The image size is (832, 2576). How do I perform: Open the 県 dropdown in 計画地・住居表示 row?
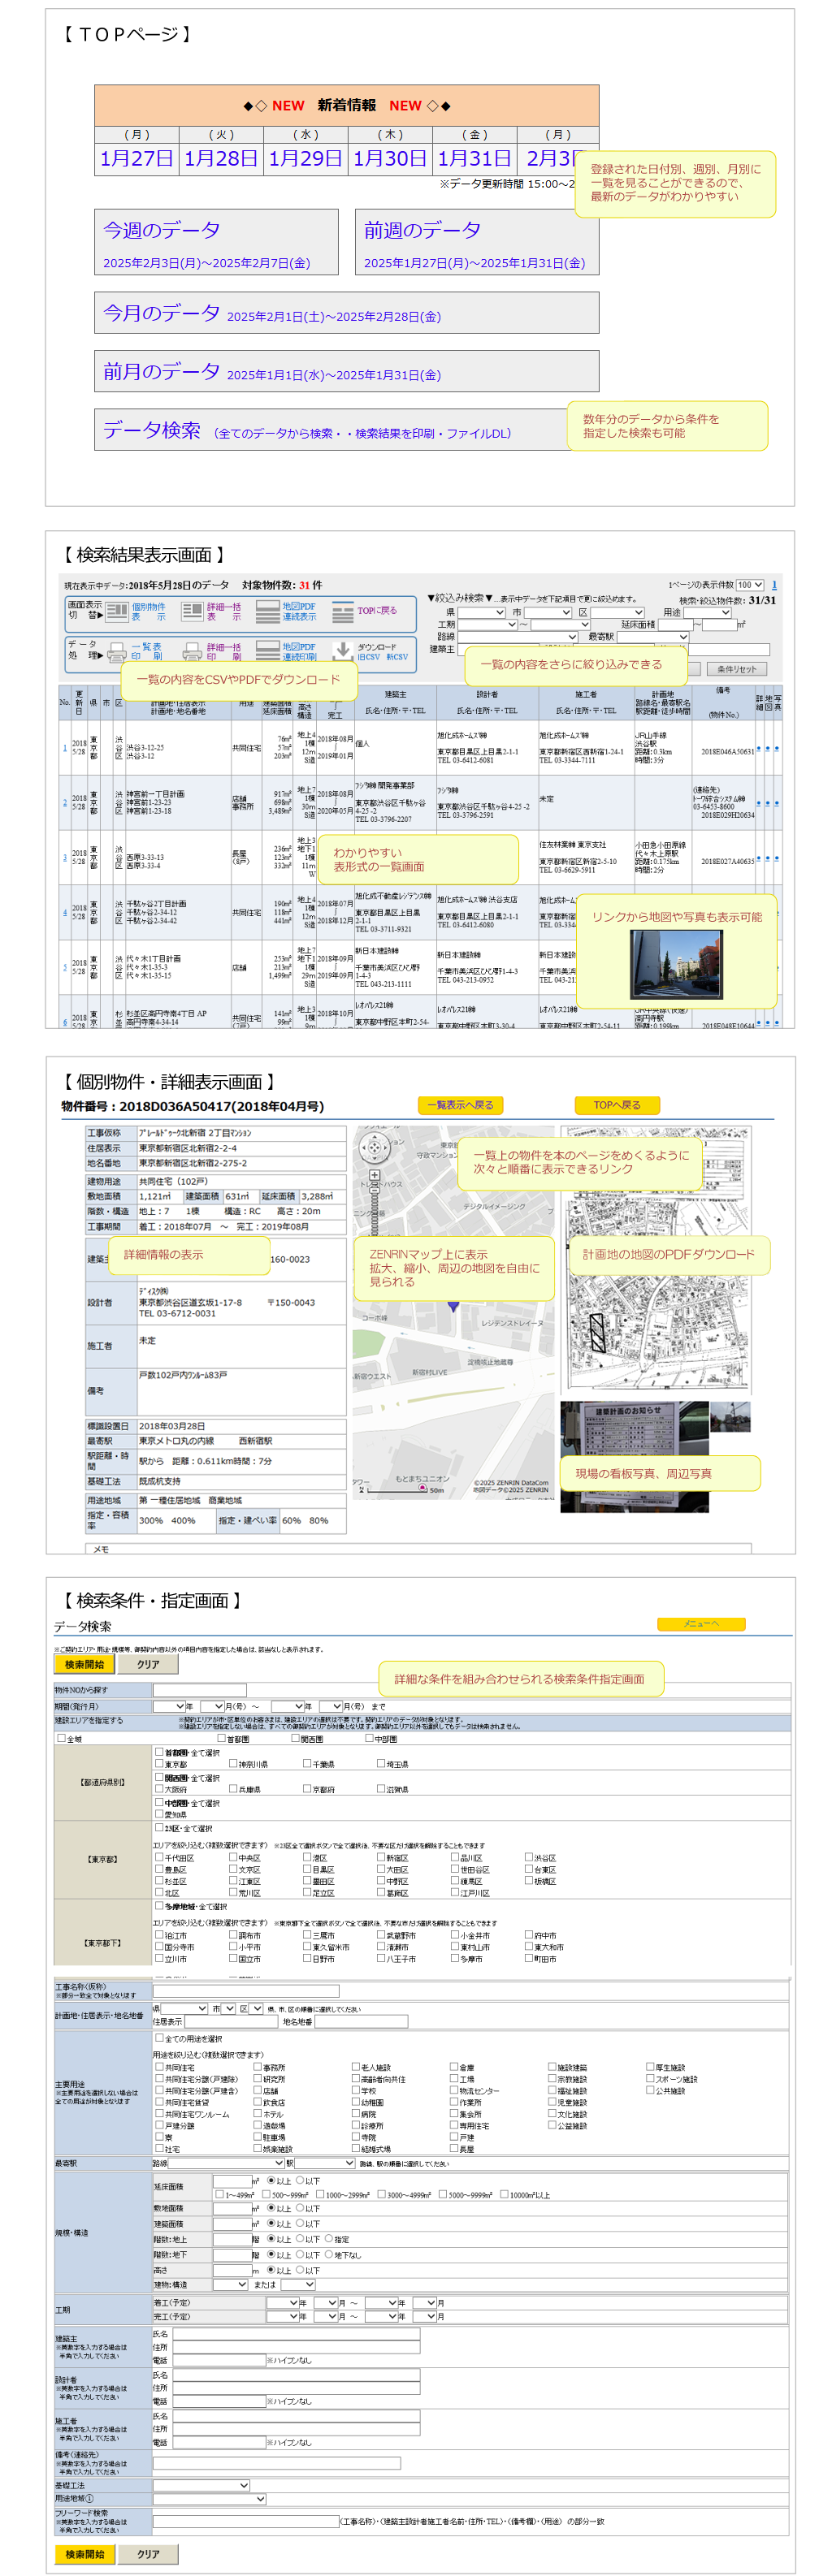[x=184, y=2008]
